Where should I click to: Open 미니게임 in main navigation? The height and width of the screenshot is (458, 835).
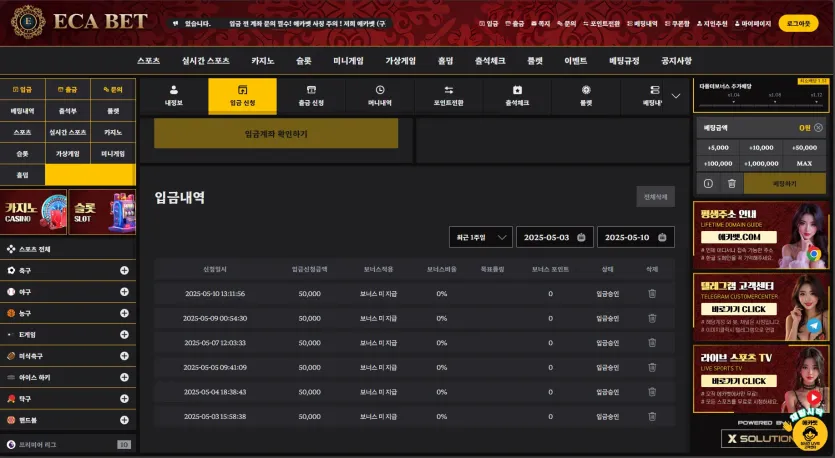pyautogui.click(x=348, y=61)
